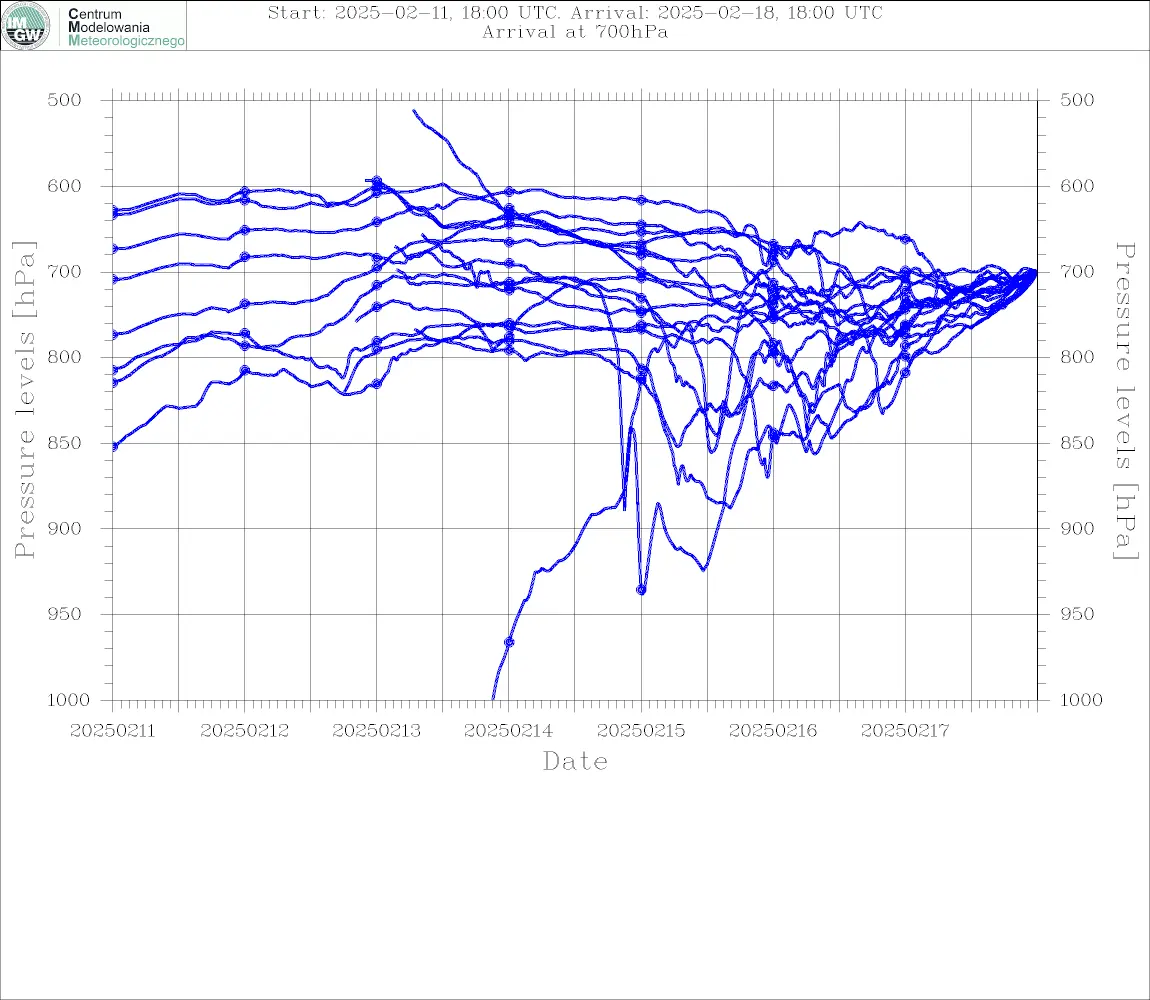Click the left axis label 700
Image resolution: width=1150 pixels, height=1000 pixels.
tap(65, 272)
